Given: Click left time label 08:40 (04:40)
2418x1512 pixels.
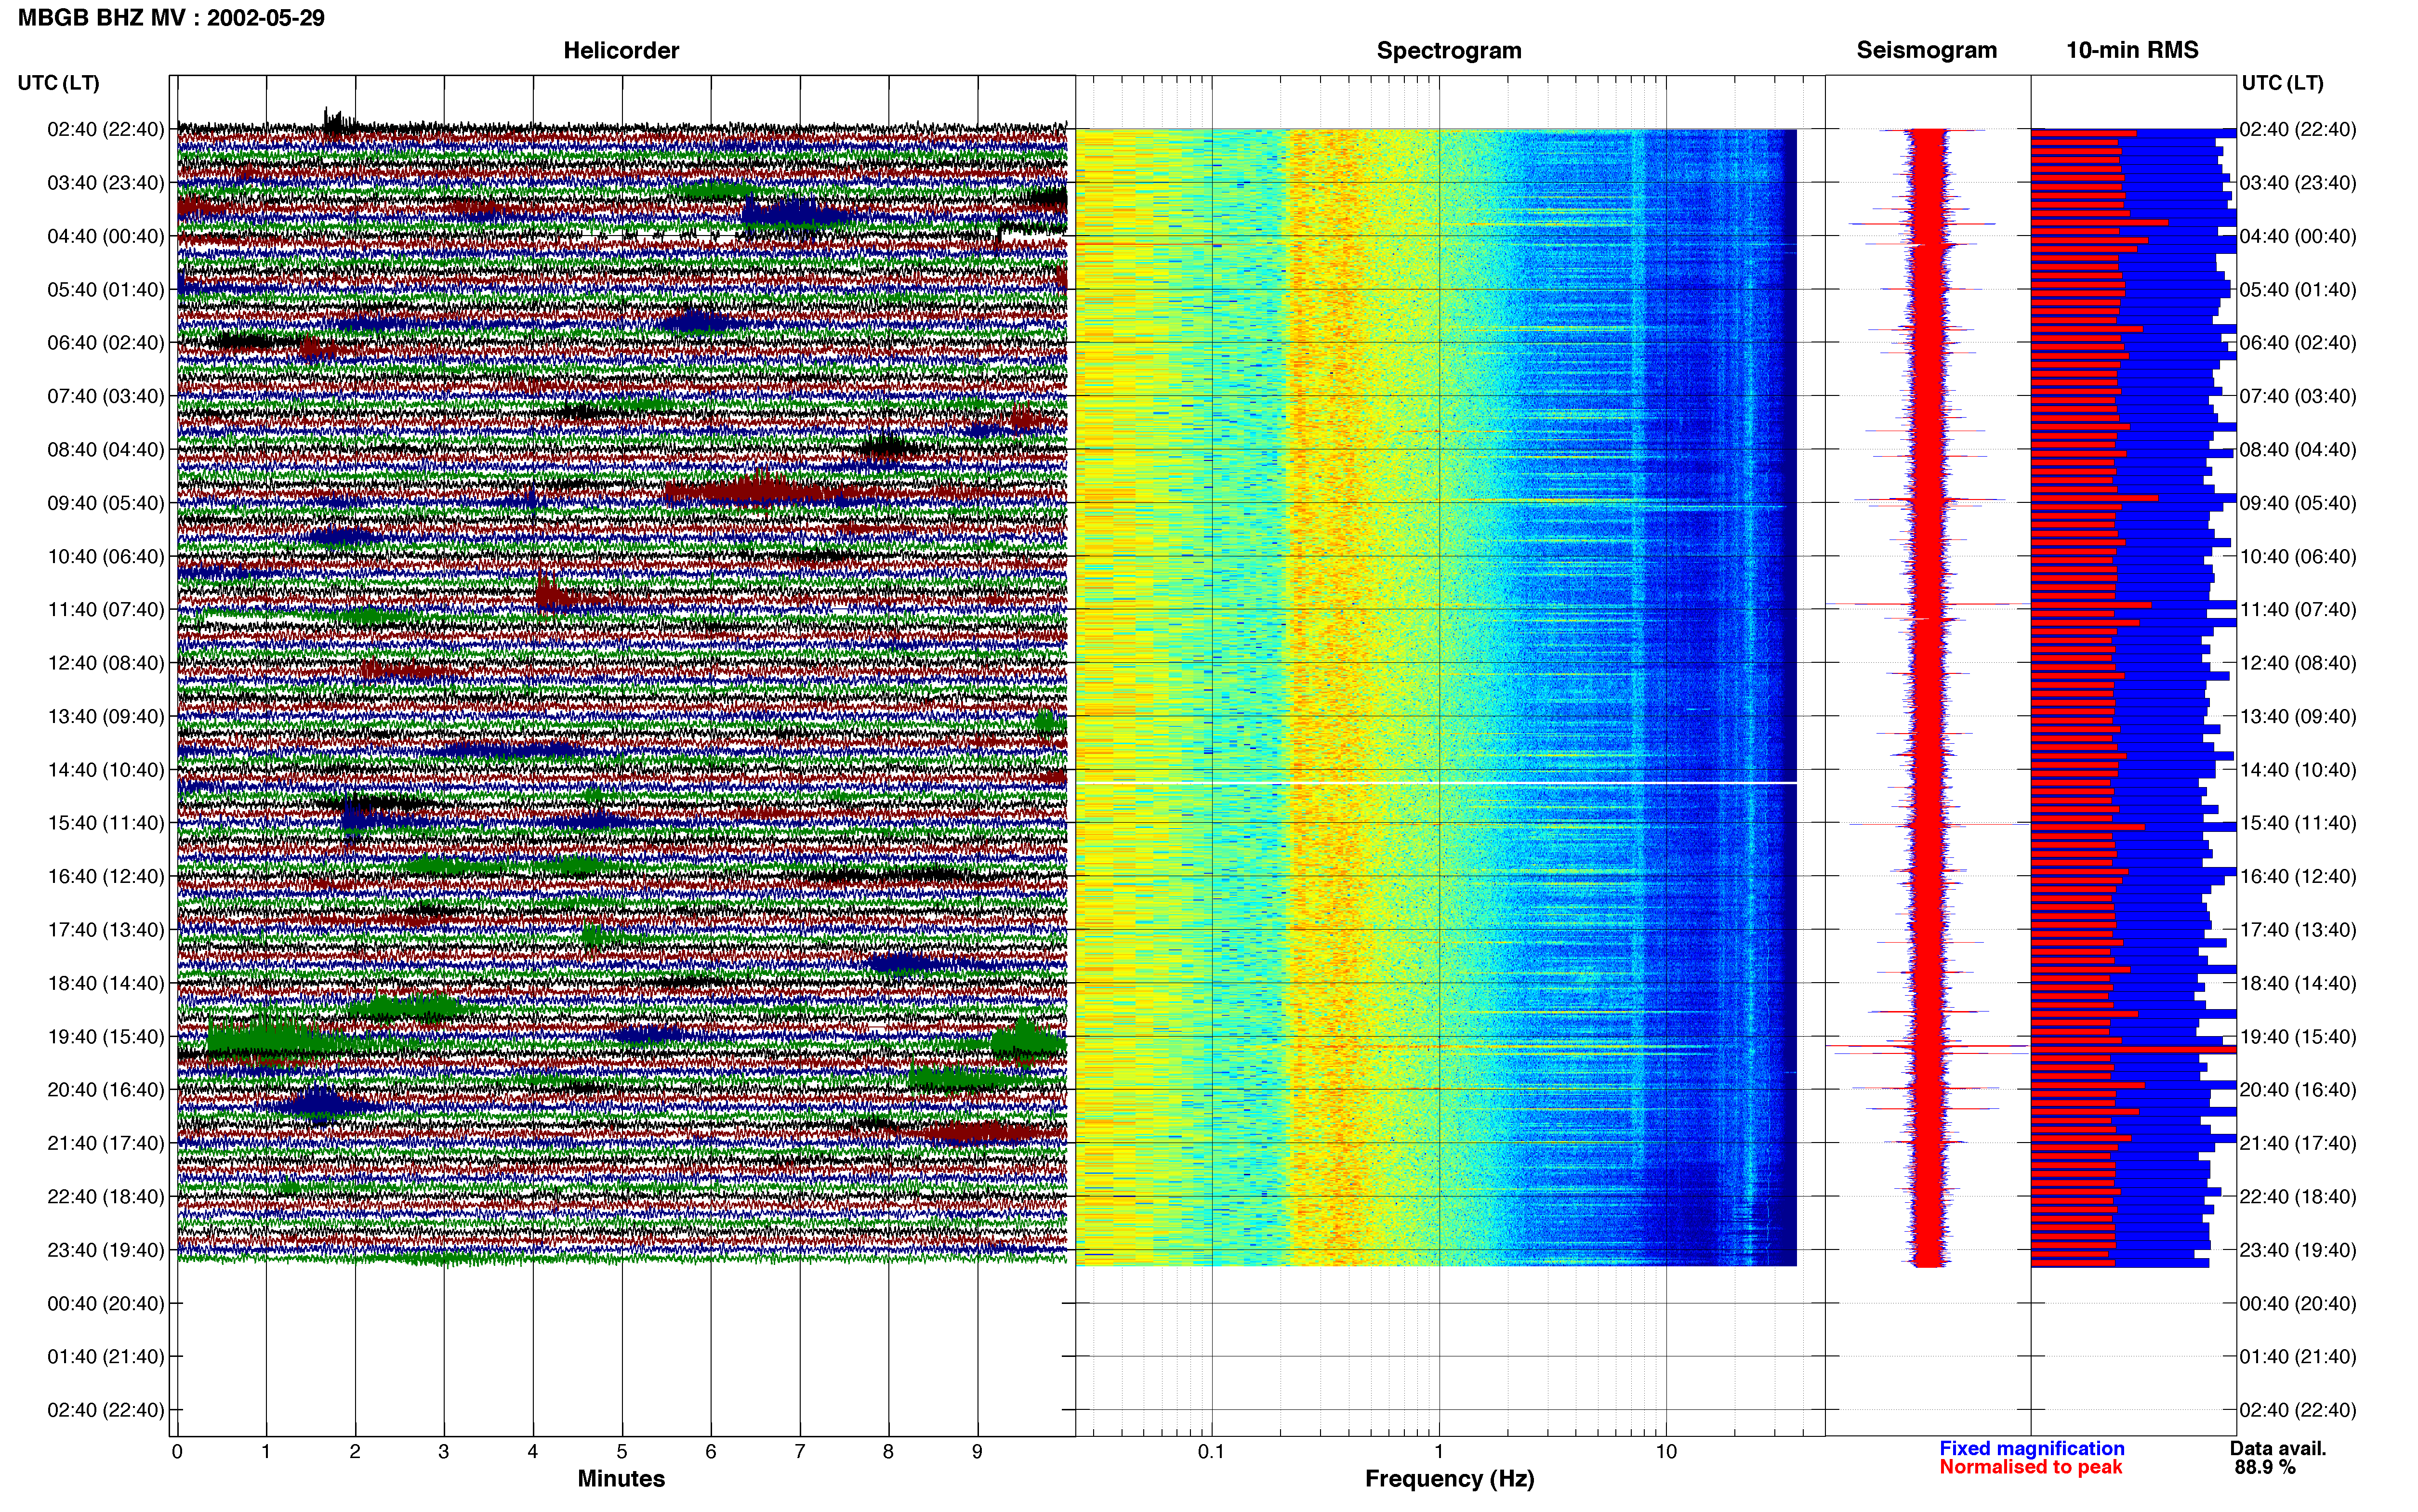Looking at the screenshot, I should [106, 449].
